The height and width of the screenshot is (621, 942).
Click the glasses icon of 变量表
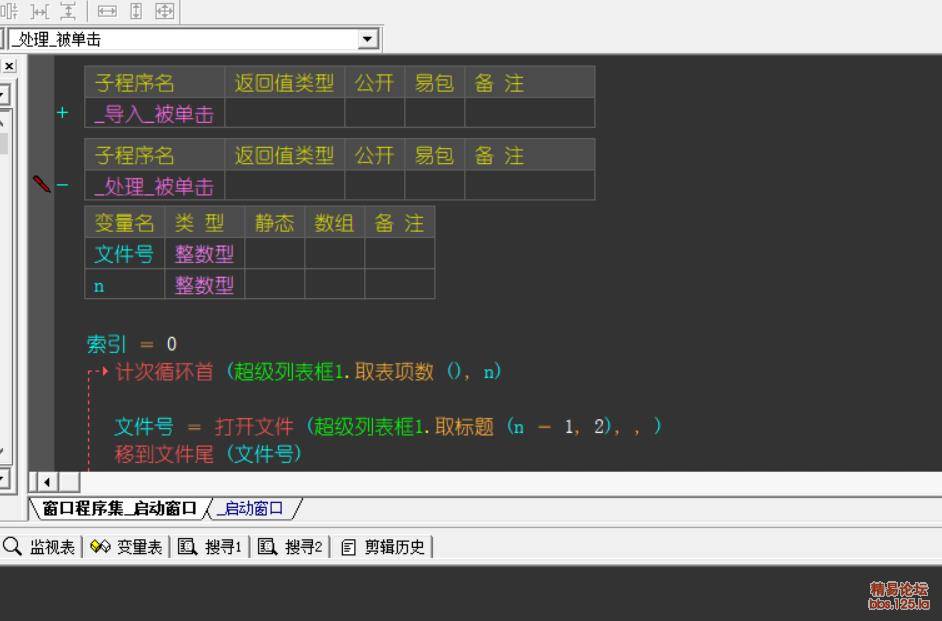pyautogui.click(x=100, y=547)
